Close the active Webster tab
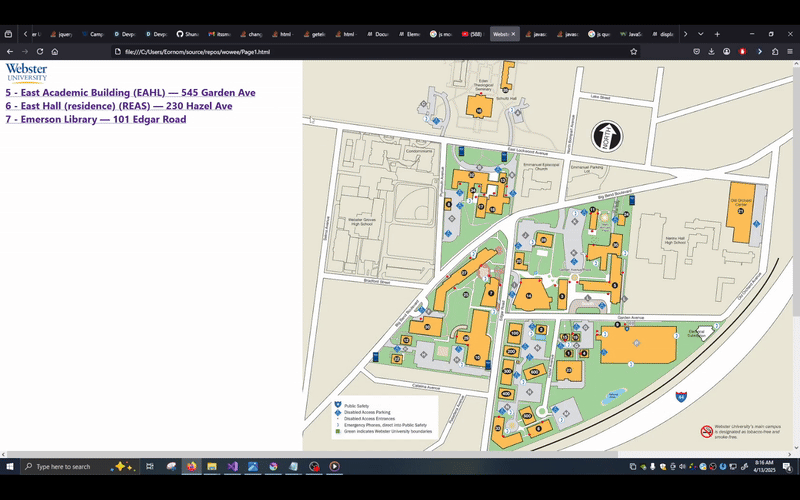Image resolution: width=800 pixels, height=500 pixels. (513, 34)
